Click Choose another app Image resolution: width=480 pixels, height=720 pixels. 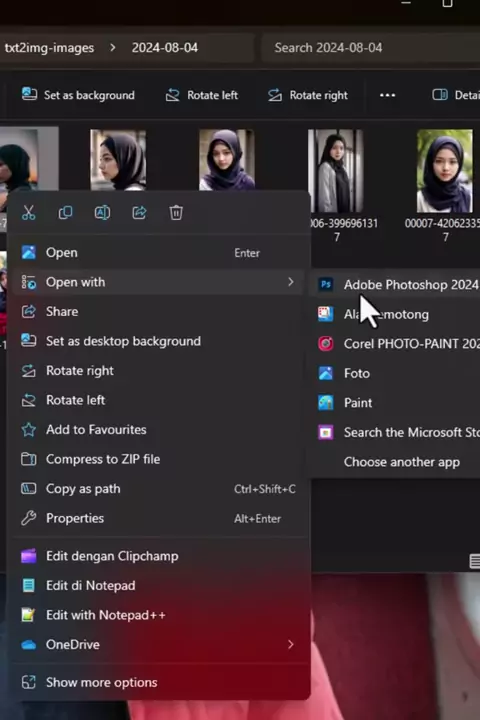pyautogui.click(x=401, y=462)
